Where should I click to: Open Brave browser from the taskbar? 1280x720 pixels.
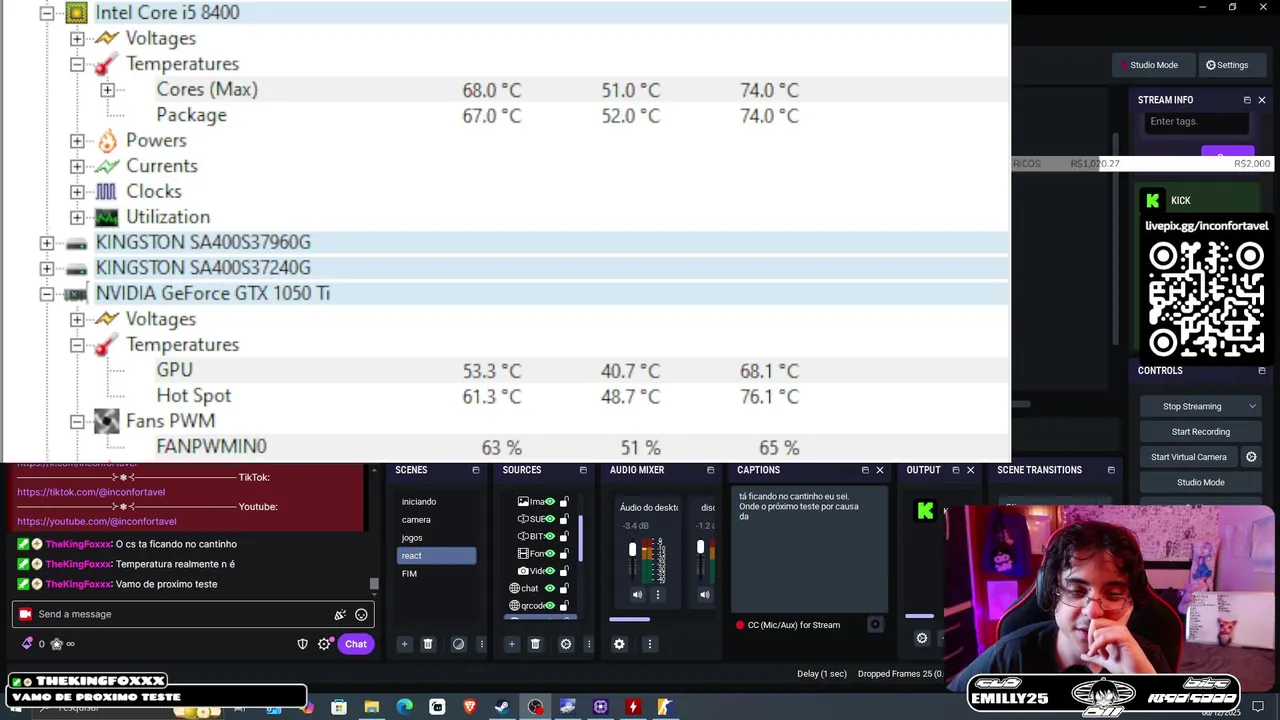coord(470,707)
